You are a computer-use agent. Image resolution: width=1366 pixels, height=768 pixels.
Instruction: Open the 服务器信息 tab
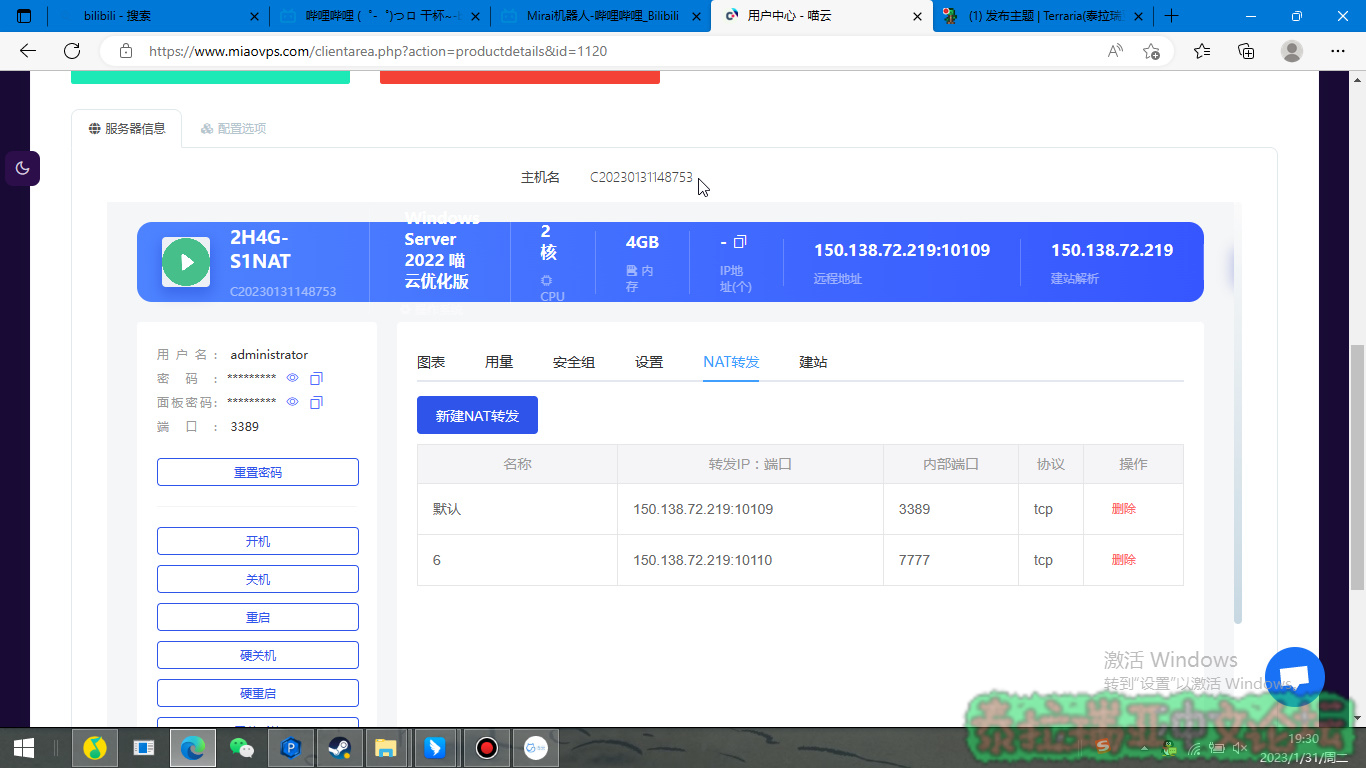point(127,128)
